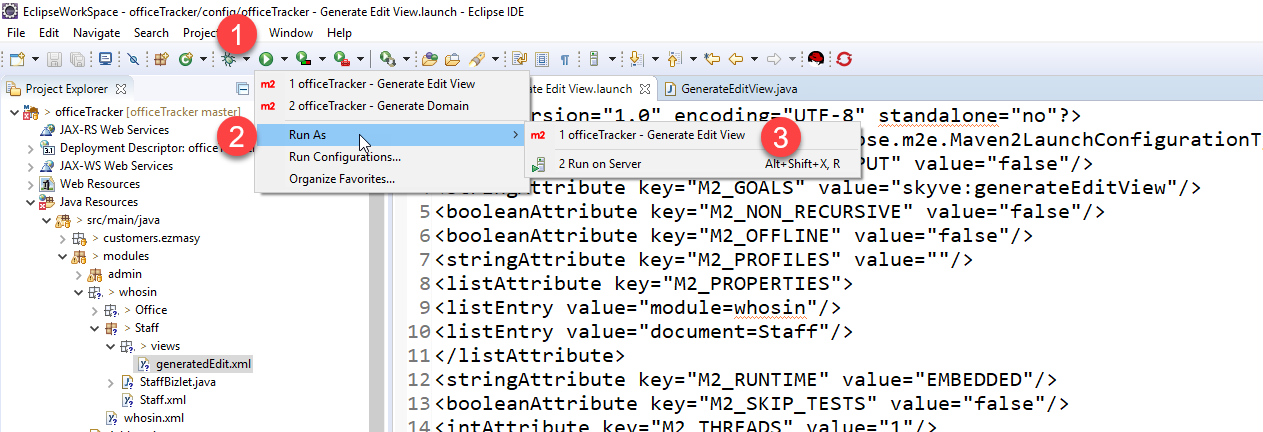Screen dimensions: 1263x432
Task: Collapse the modules package
Action: pyautogui.click(x=62, y=256)
